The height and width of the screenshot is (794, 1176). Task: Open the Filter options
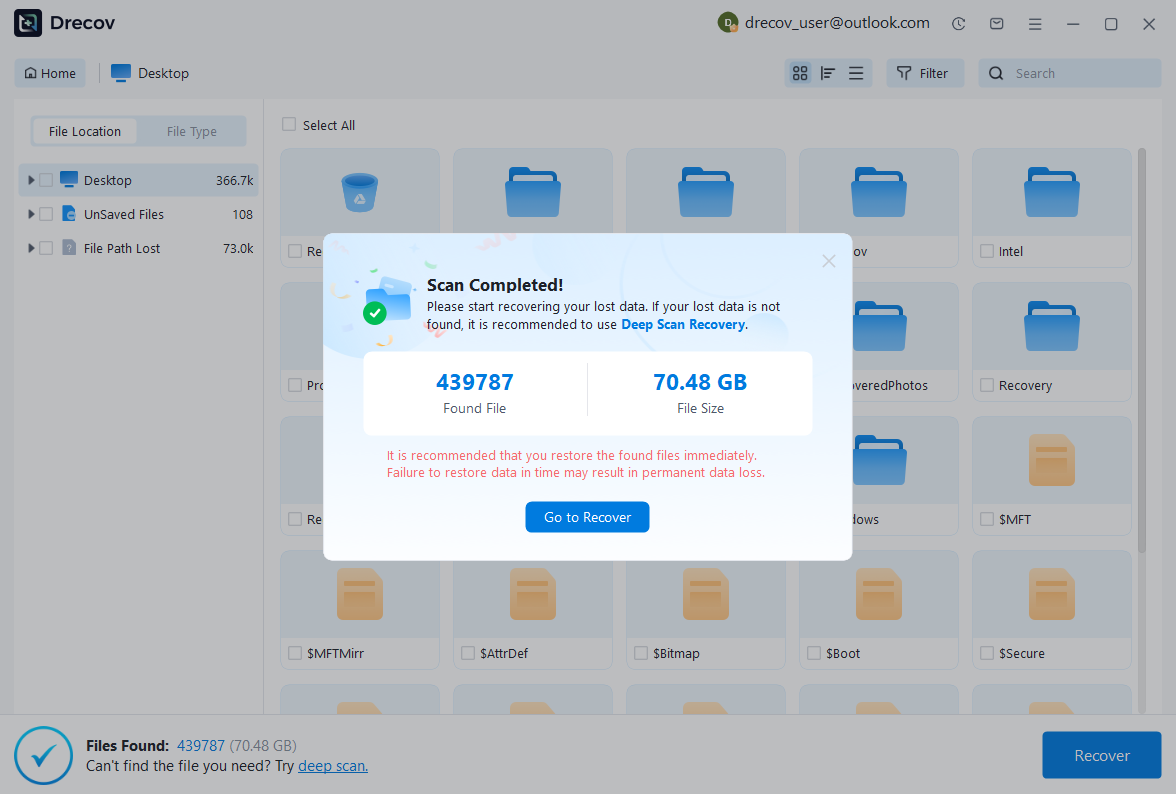coord(924,72)
